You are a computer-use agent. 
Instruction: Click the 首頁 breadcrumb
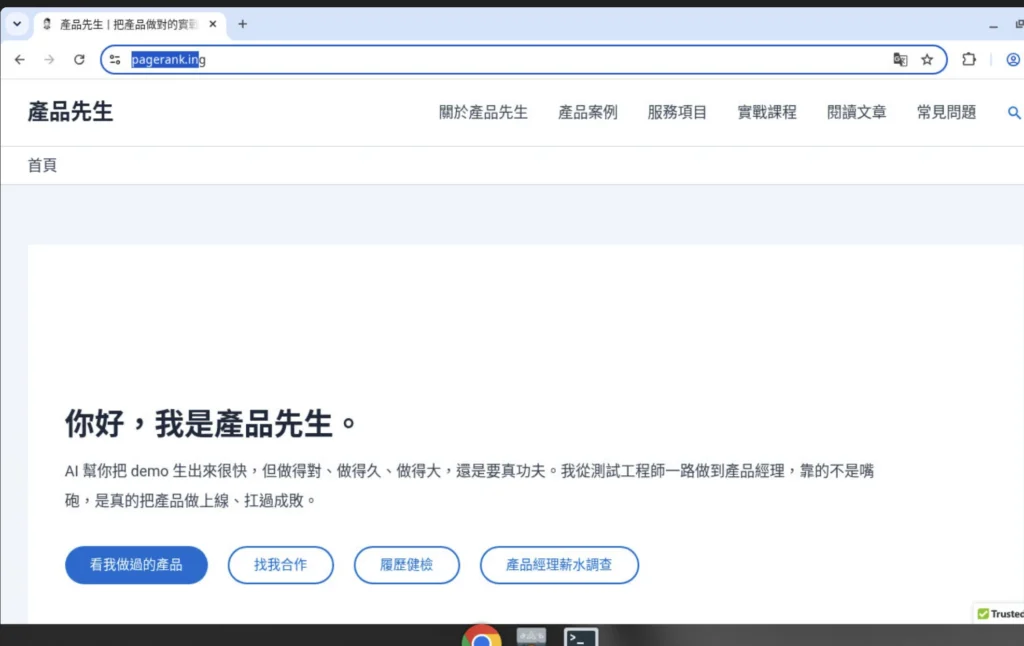point(42,165)
